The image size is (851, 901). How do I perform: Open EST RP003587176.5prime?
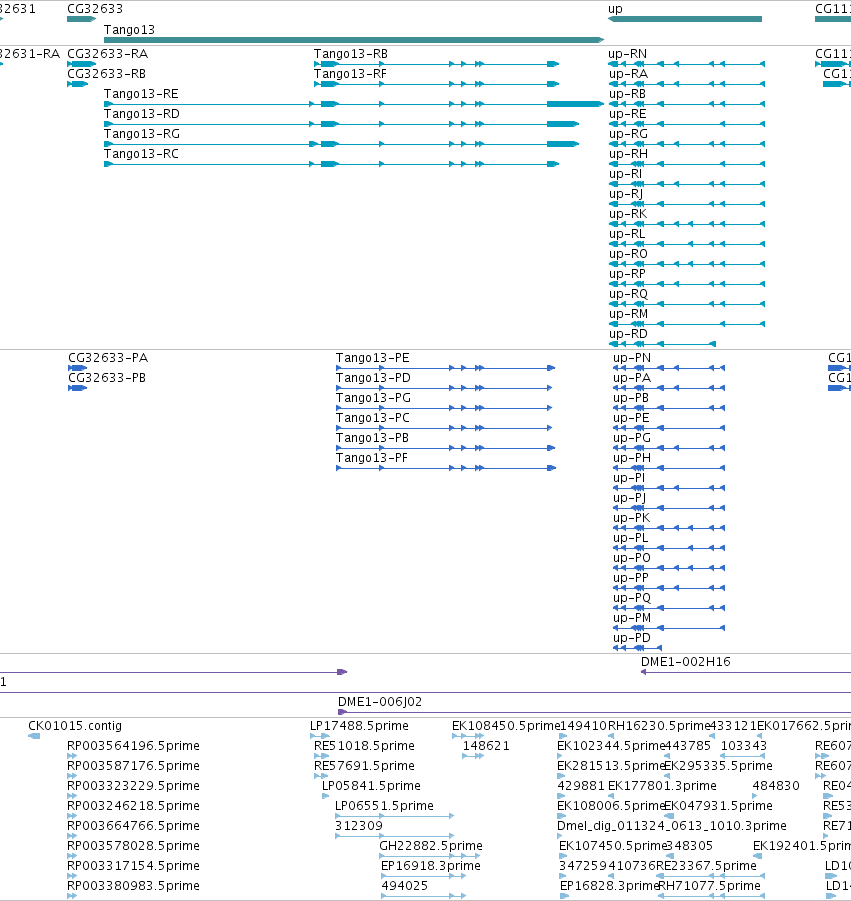(x=133, y=766)
